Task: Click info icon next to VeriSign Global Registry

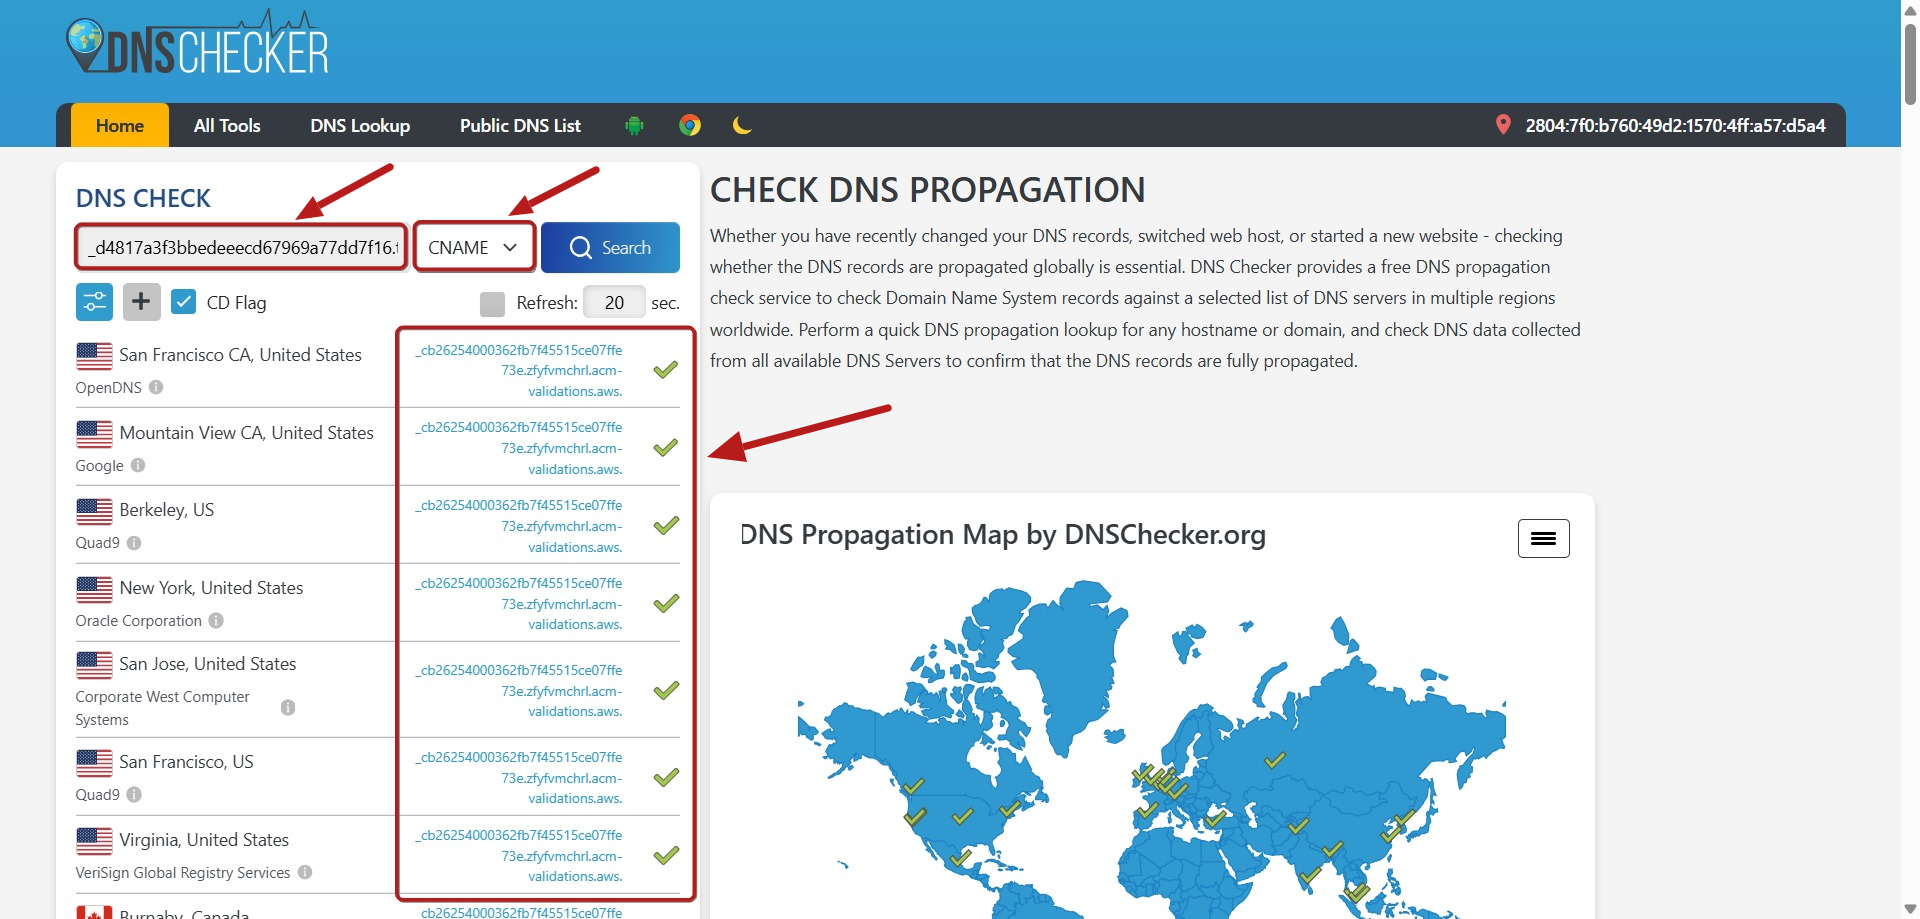Action: click(x=305, y=873)
